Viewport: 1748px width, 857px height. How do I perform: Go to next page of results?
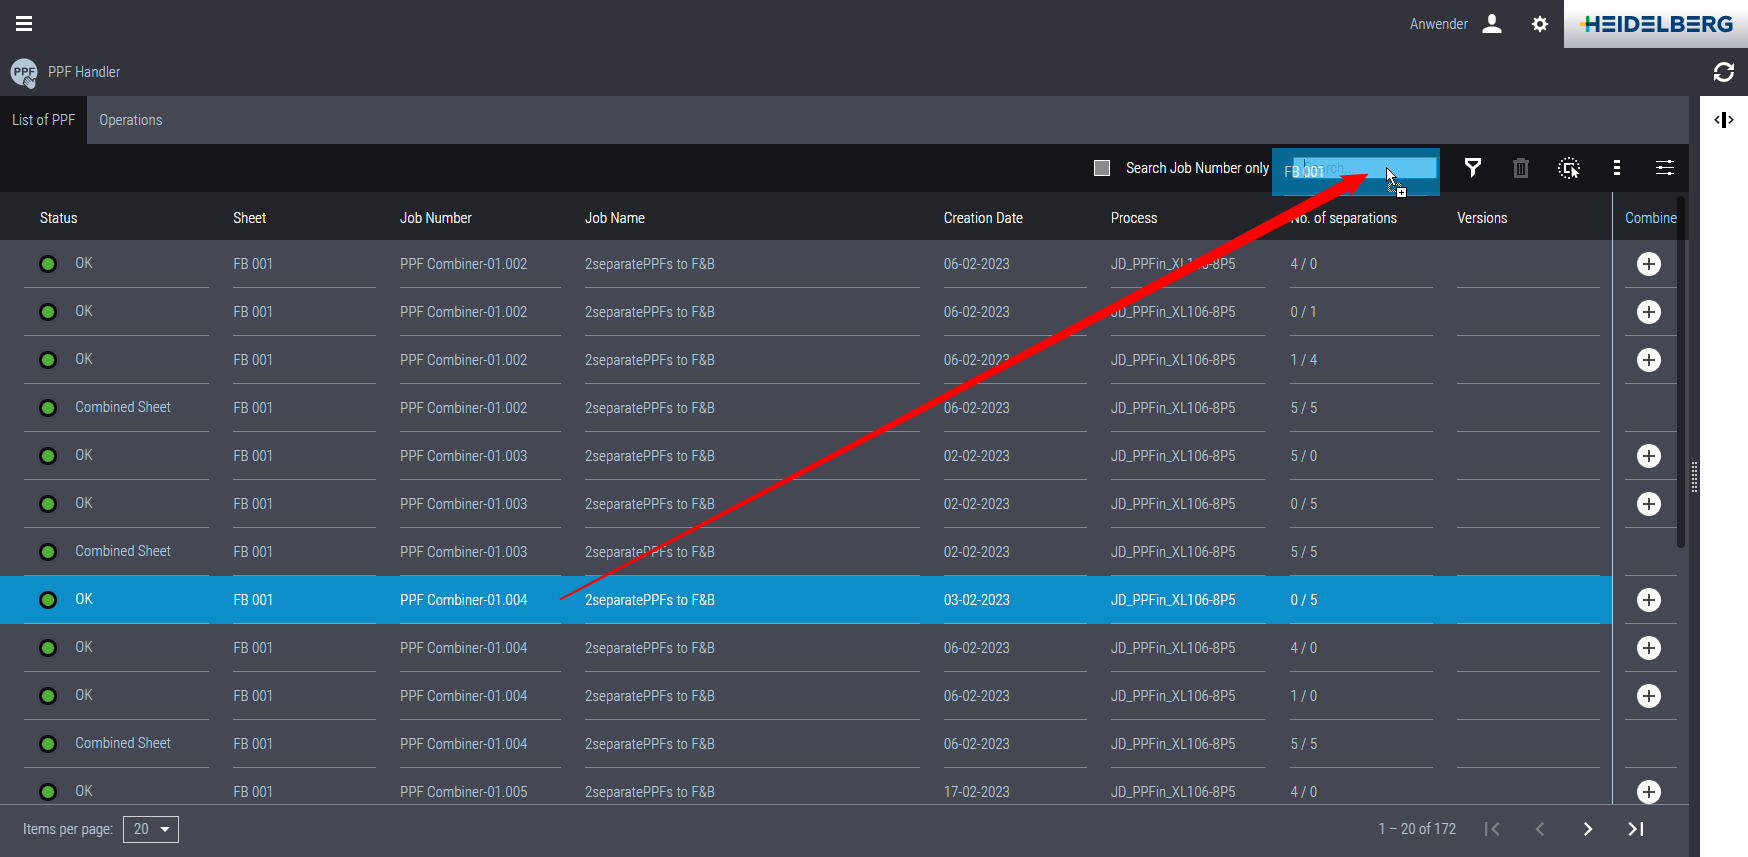coord(1587,829)
